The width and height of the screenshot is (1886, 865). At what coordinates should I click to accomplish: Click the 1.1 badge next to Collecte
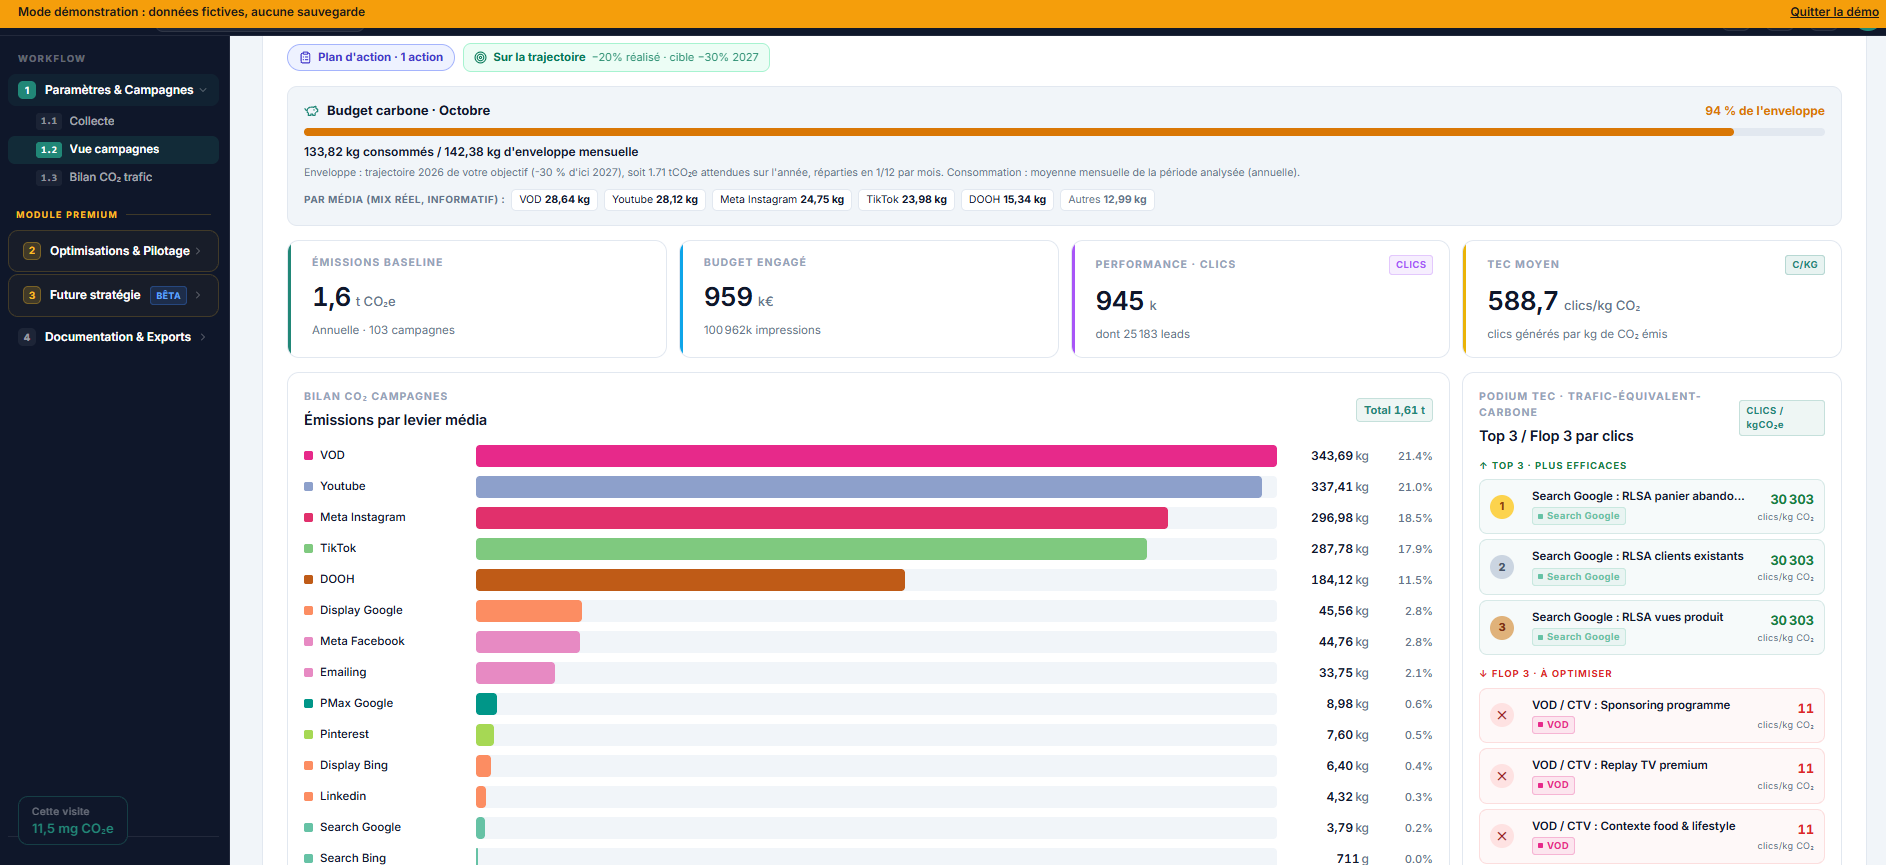(49, 121)
